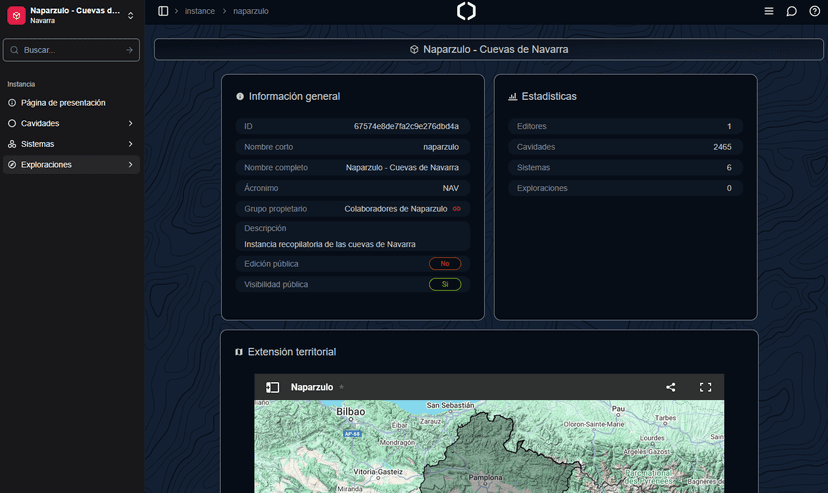Select the ID value 67574e8de7fa2c9e276dbd4a
This screenshot has width=828, height=493.
pos(406,127)
